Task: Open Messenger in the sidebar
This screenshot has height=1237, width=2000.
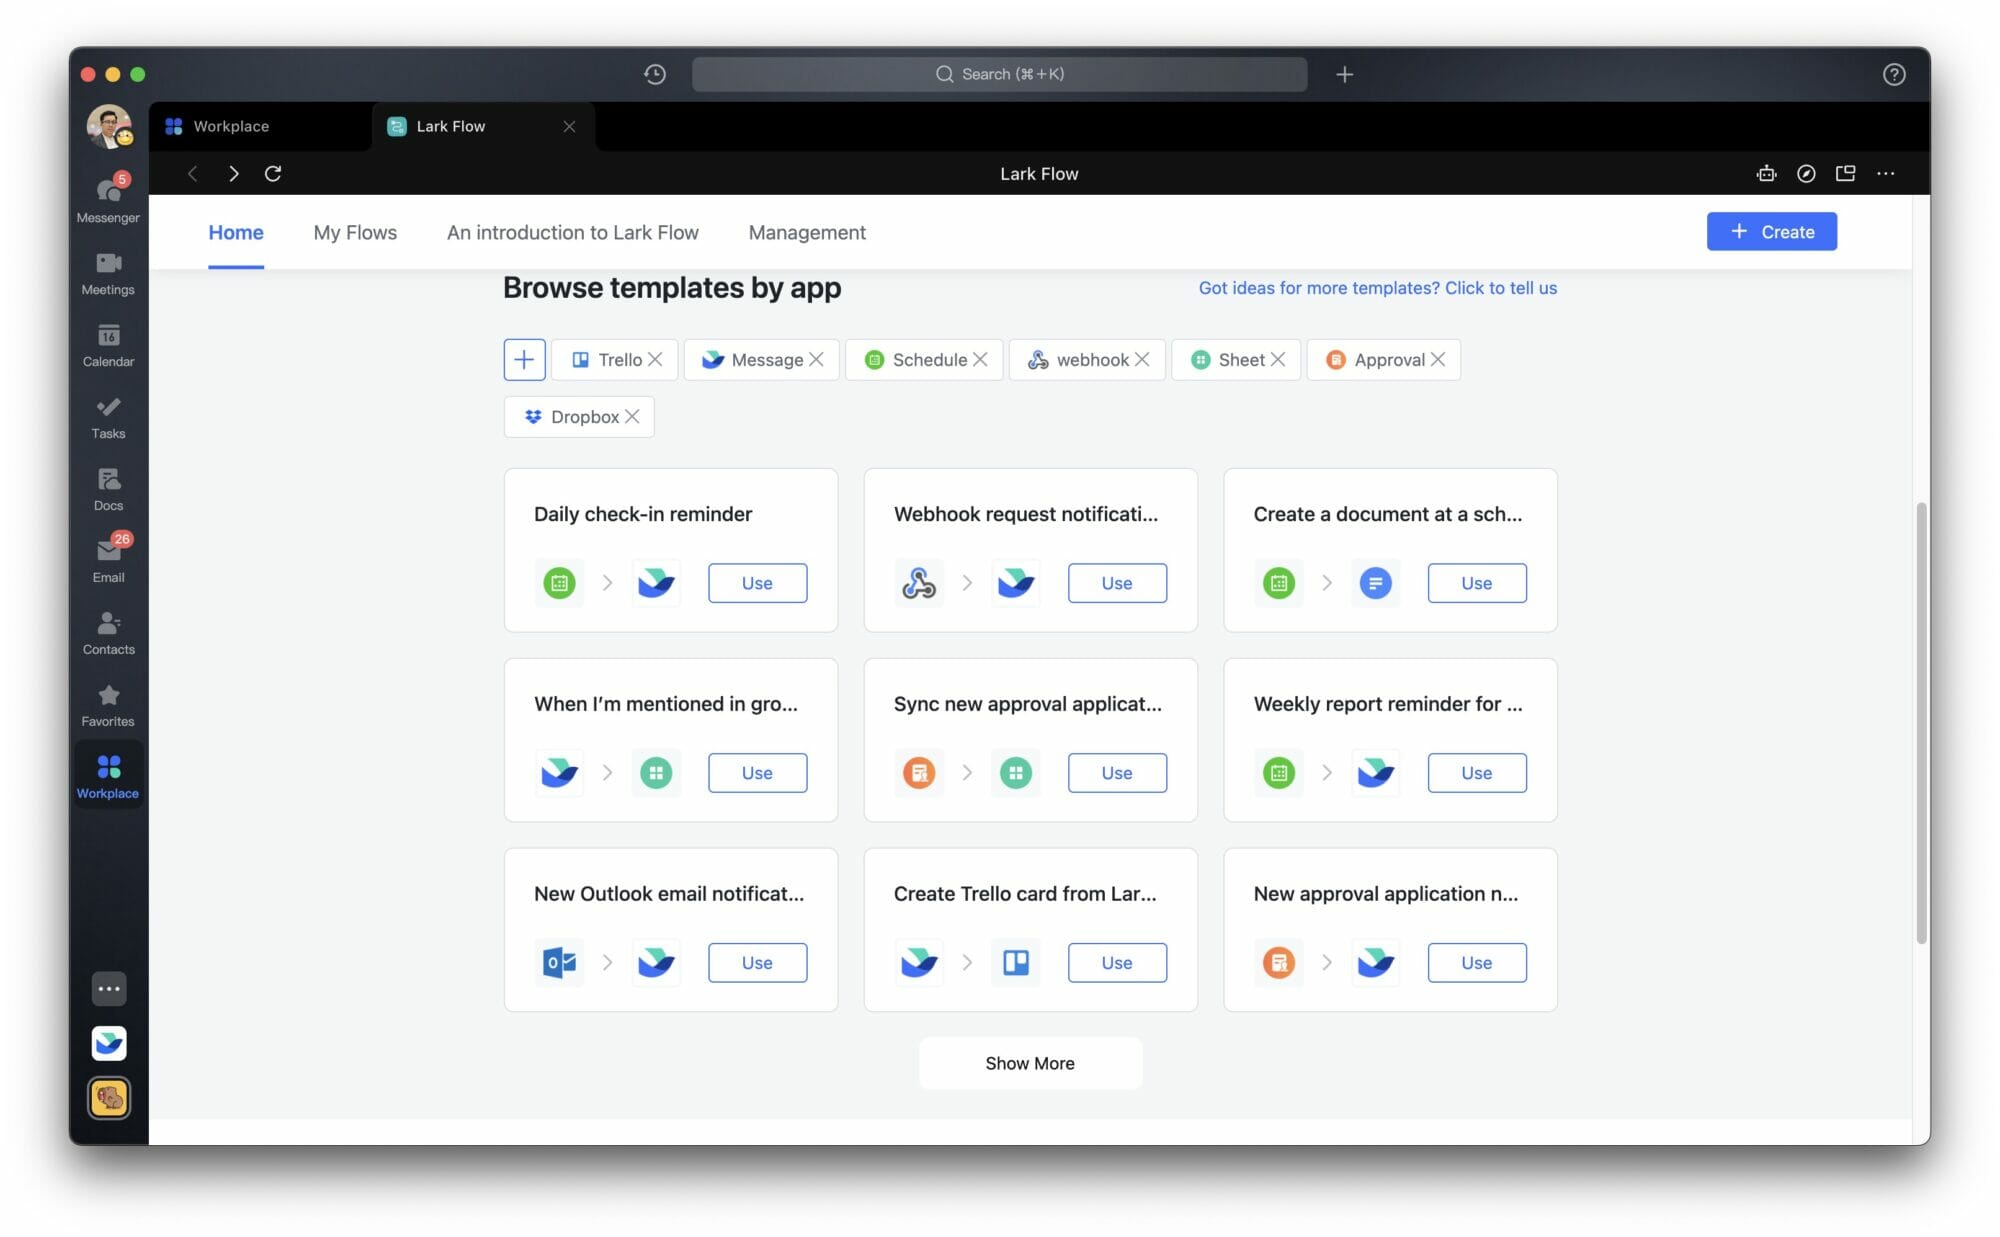Action: (108, 200)
